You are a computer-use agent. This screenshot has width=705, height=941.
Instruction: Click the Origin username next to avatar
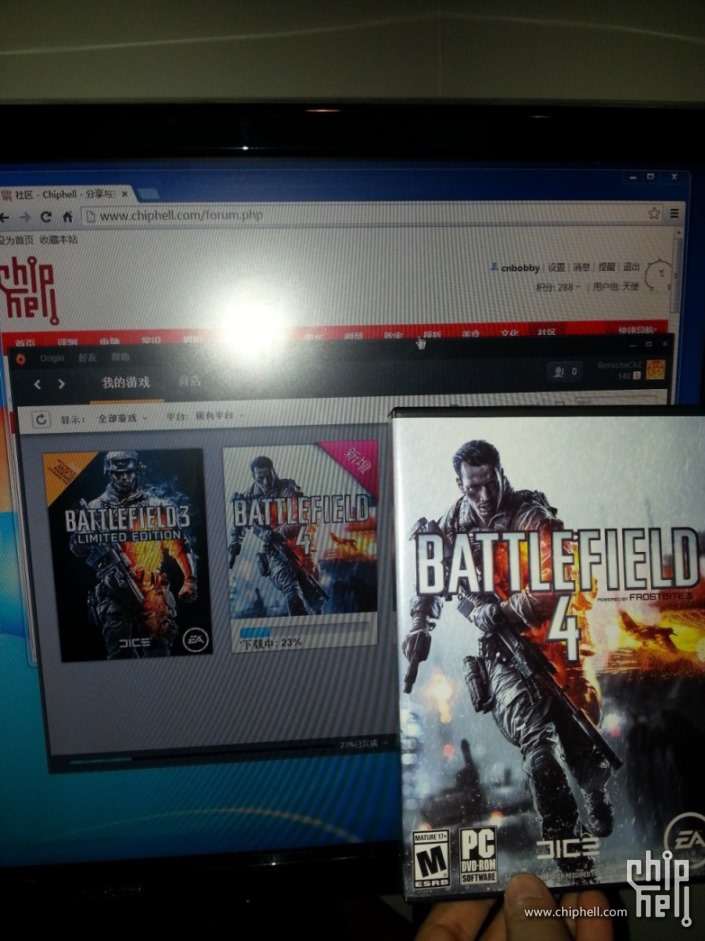point(620,365)
